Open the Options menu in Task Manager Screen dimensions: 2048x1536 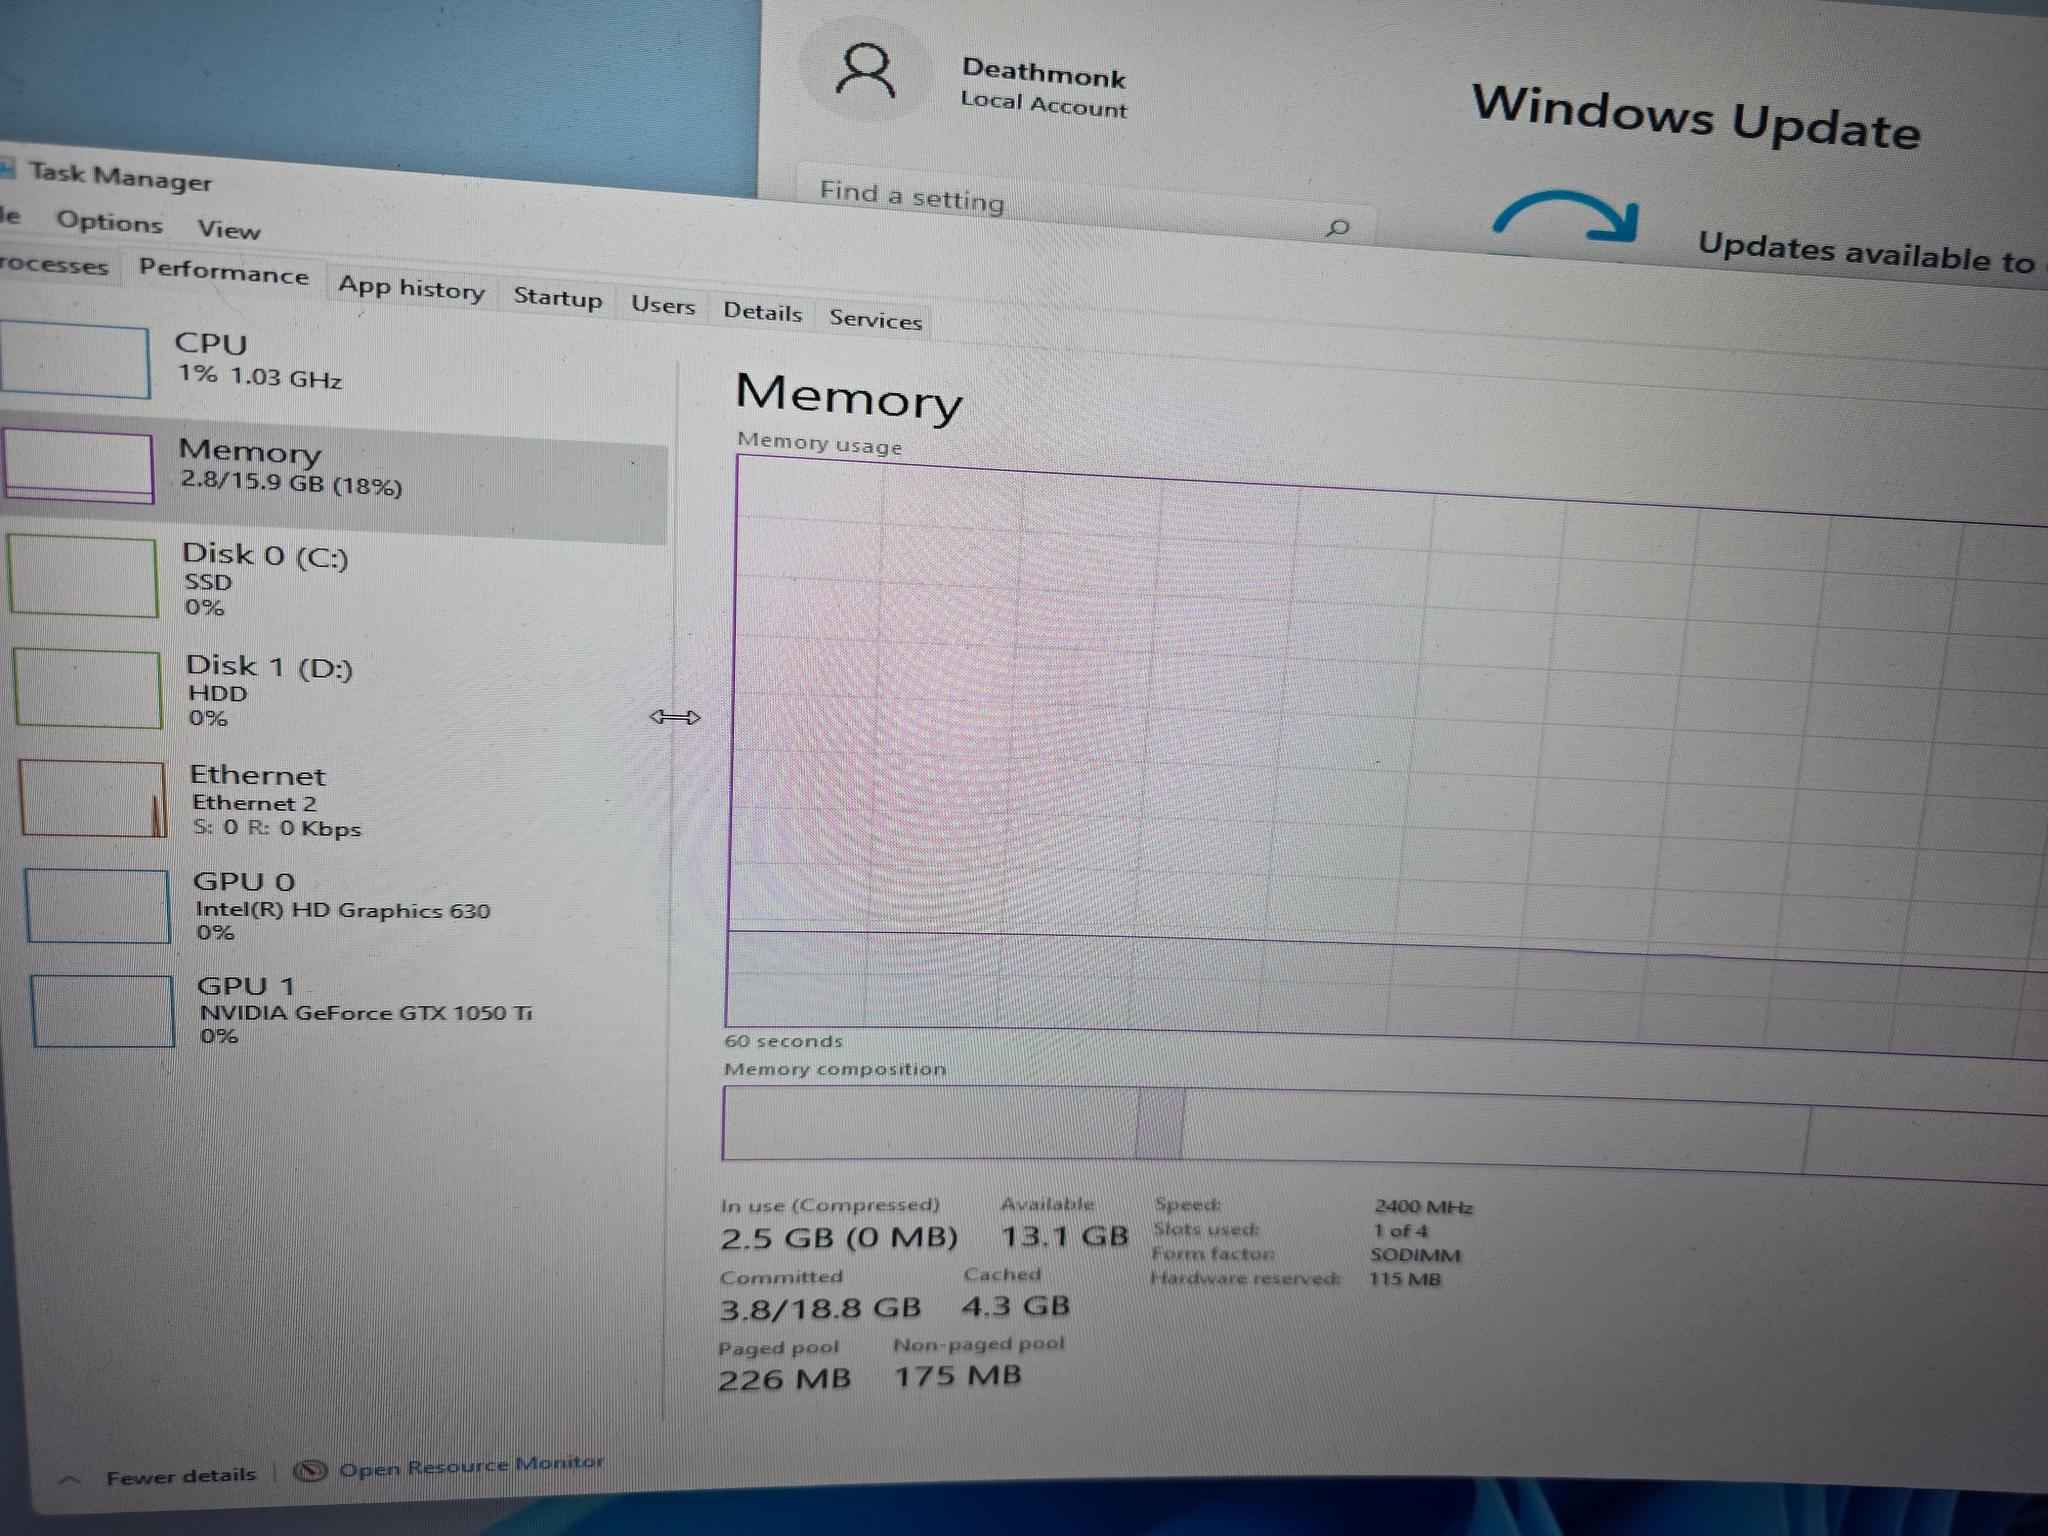[109, 222]
